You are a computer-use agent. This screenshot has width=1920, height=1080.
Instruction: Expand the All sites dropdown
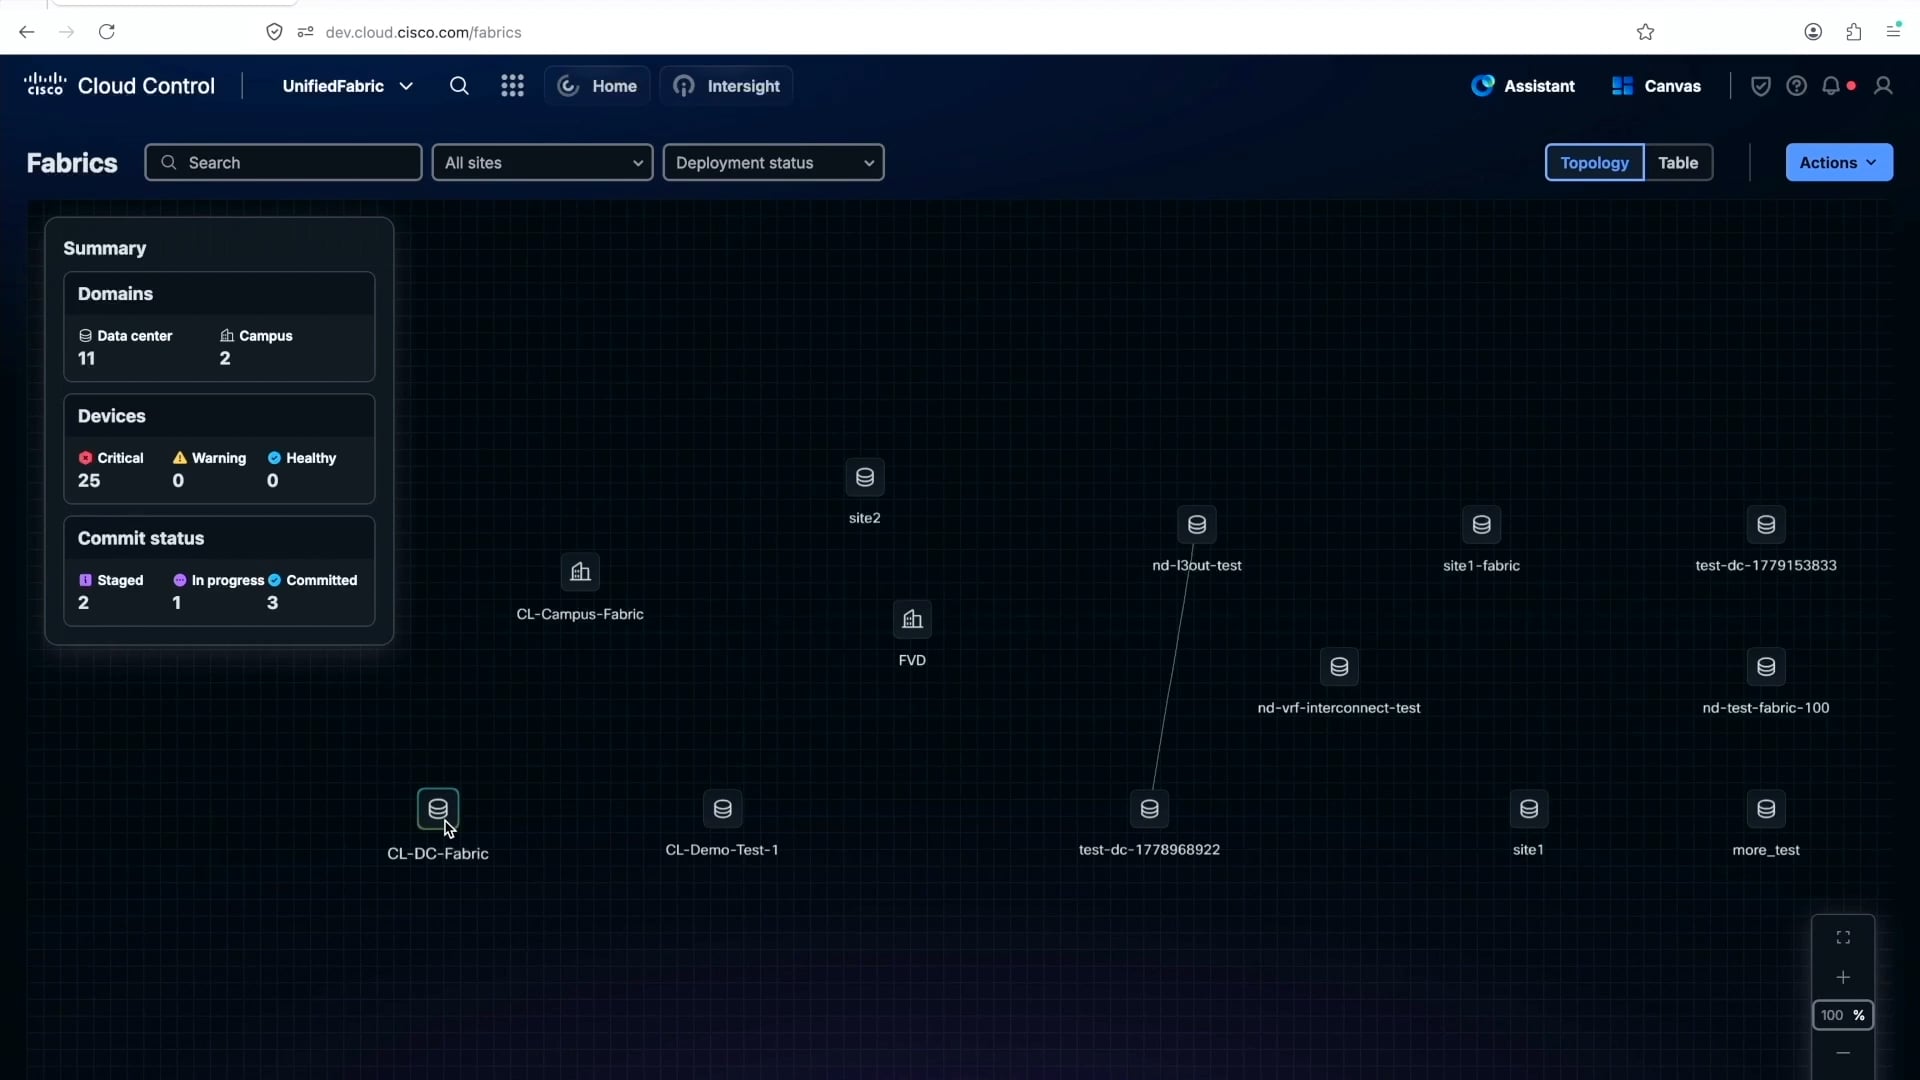point(542,163)
